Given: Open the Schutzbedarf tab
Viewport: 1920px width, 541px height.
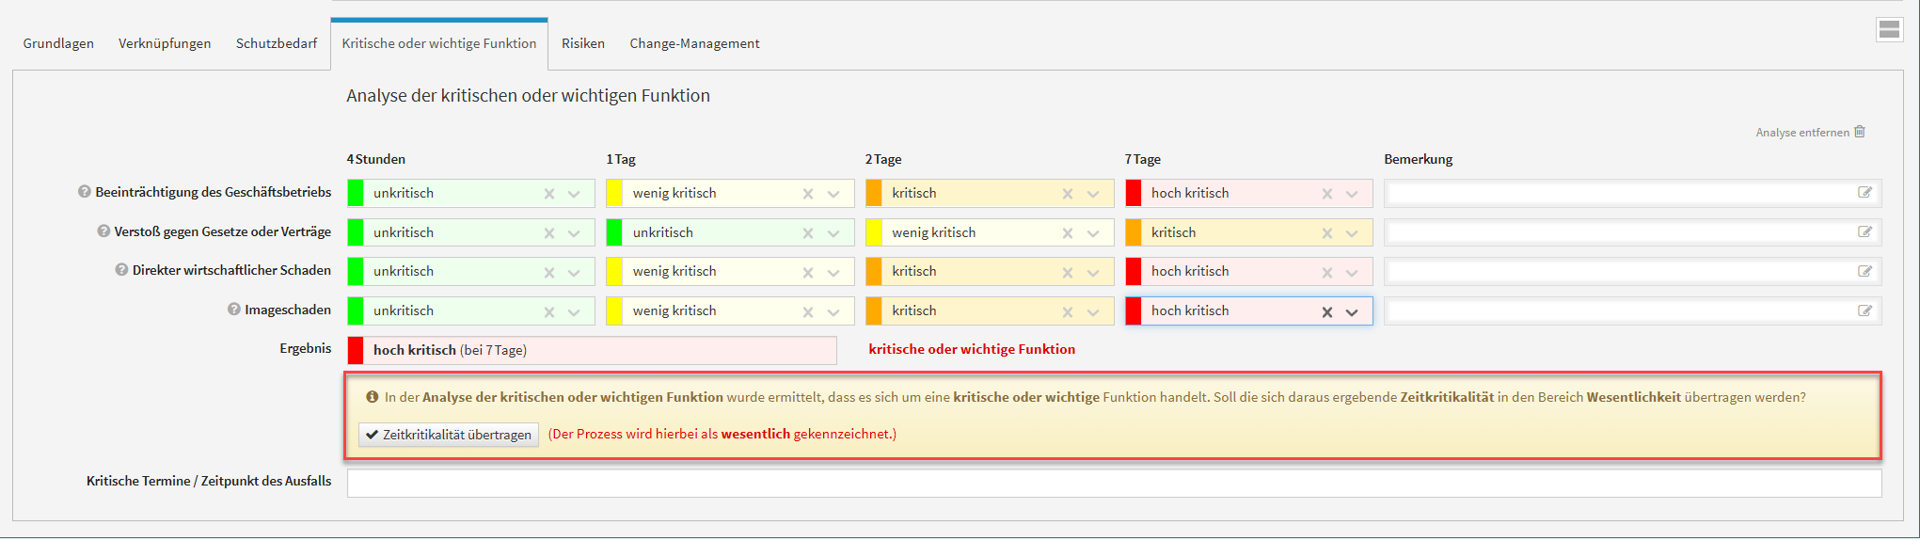Looking at the screenshot, I should [x=276, y=43].
